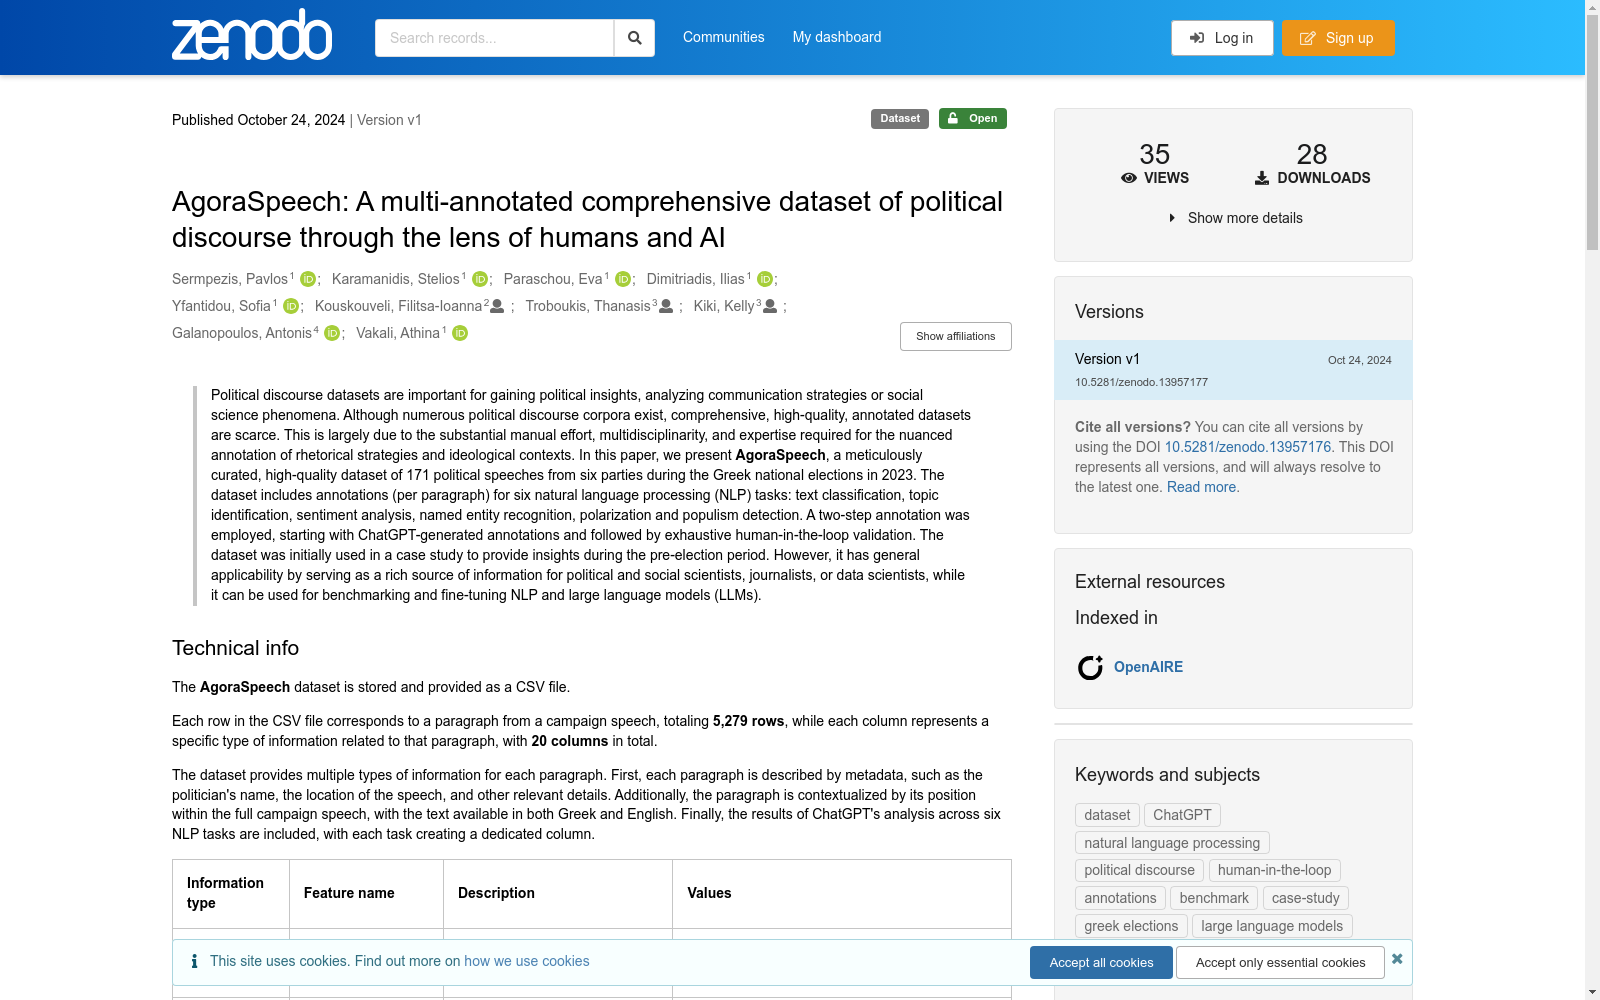The height and width of the screenshot is (1000, 1600).
Task: Select the ChatGPT keyword tag
Action: (1182, 815)
